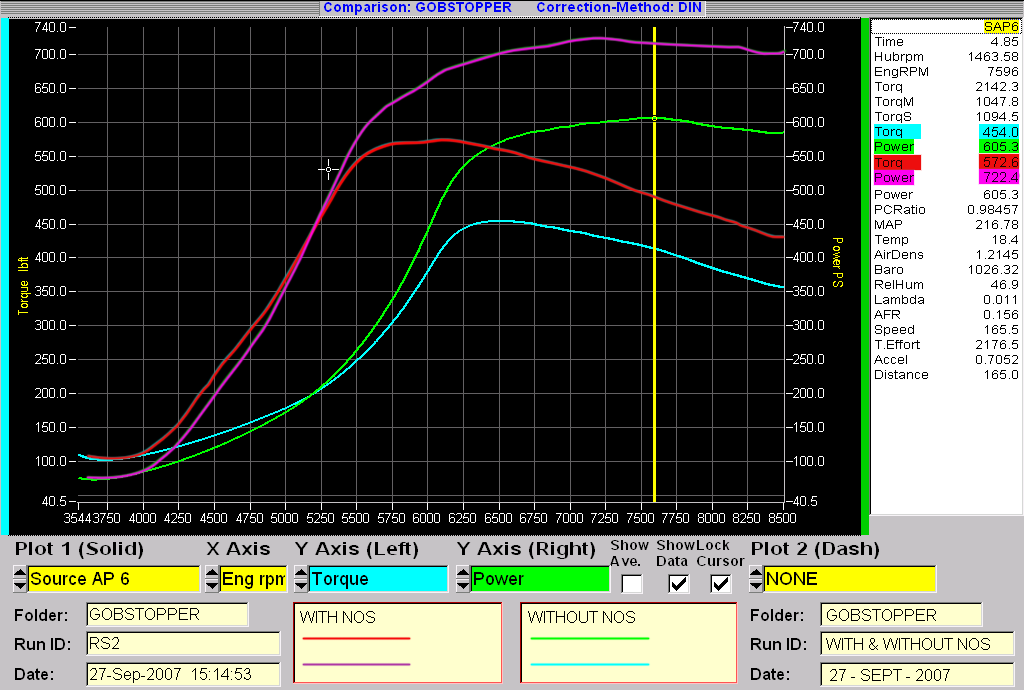Toggle the Lock Cursor checkbox
This screenshot has height=690, width=1024.
tap(720, 584)
